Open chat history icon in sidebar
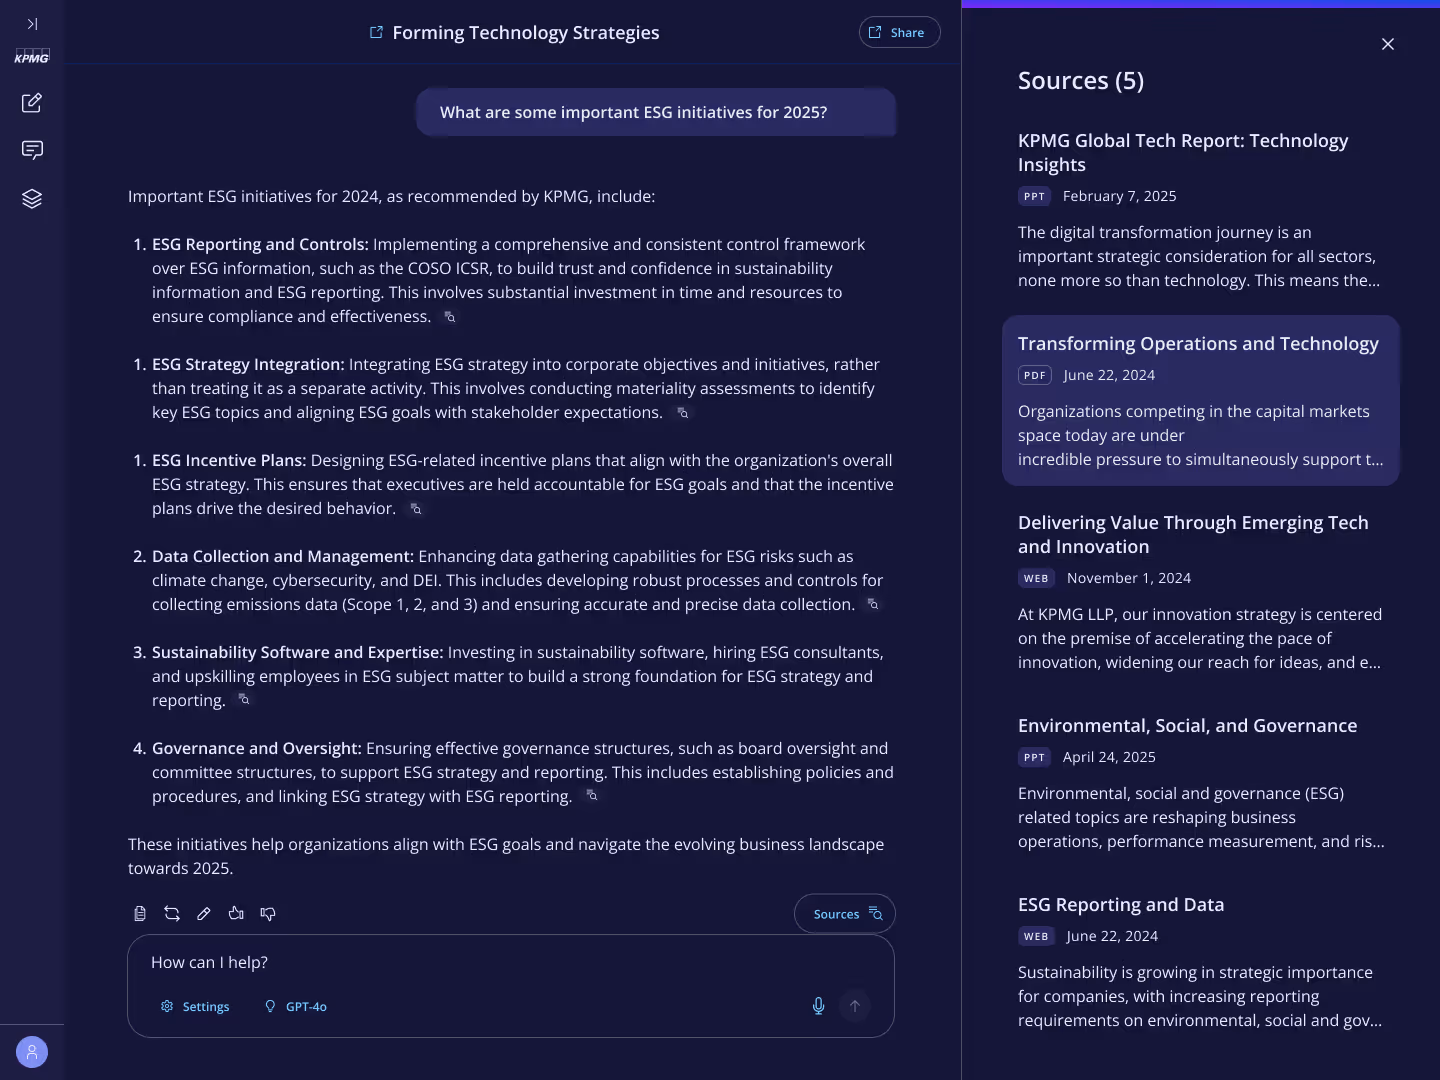 [32, 150]
